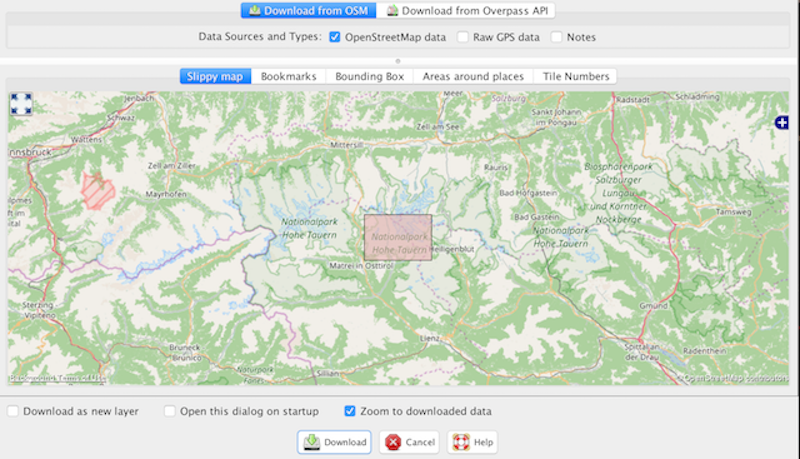Click the Zell am See map label
The image size is (800, 459).
(438, 126)
